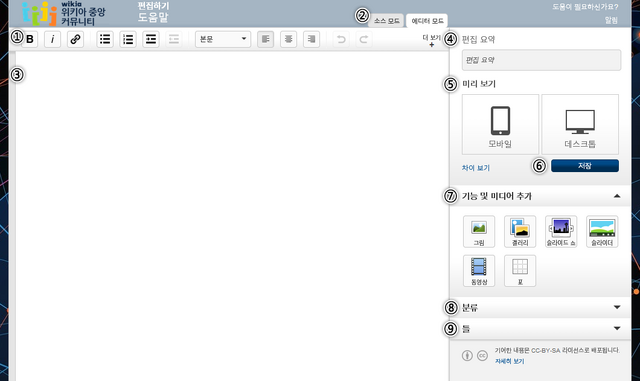
Task: Center-align the text
Action: [288, 39]
